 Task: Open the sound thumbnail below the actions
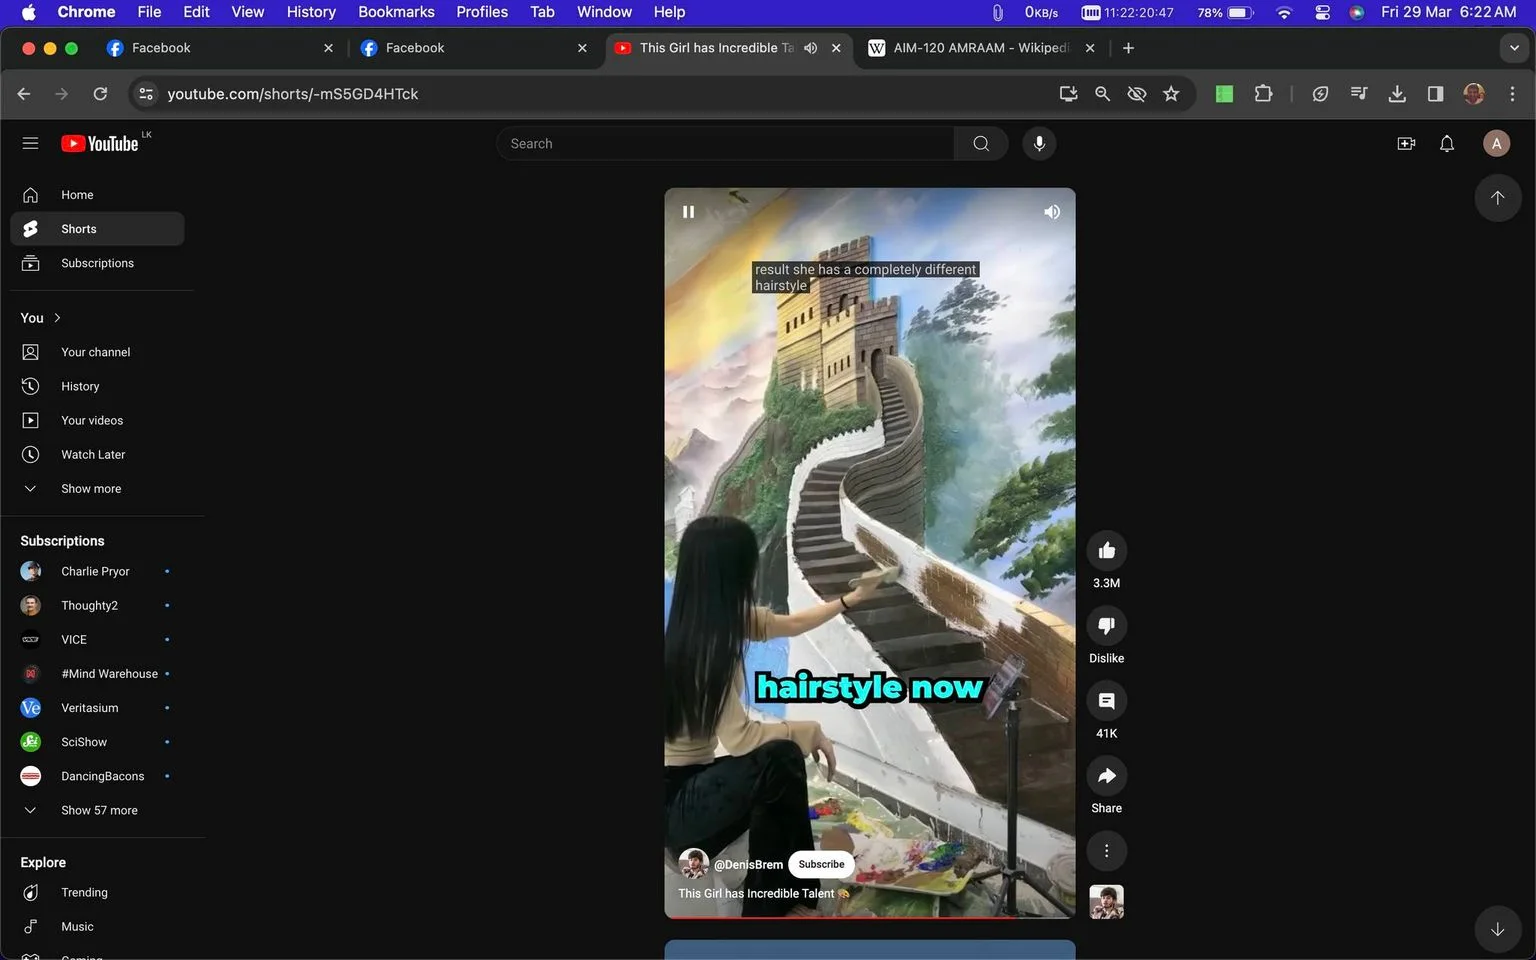point(1107,902)
